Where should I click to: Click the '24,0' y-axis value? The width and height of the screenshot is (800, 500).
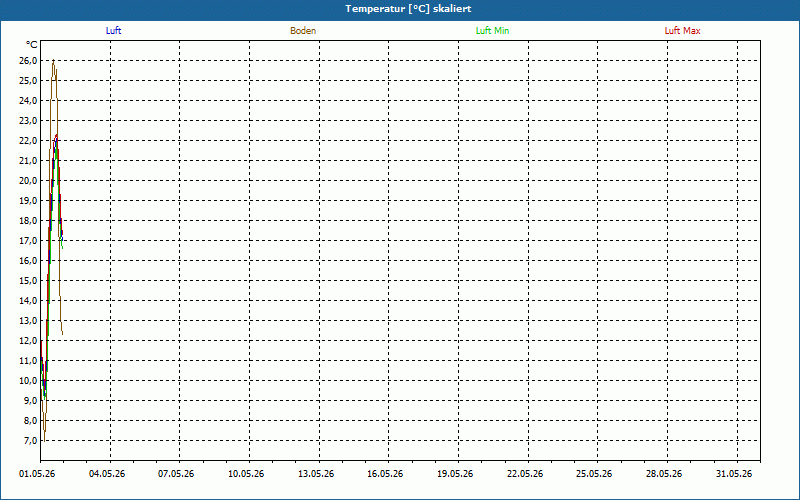29,101
